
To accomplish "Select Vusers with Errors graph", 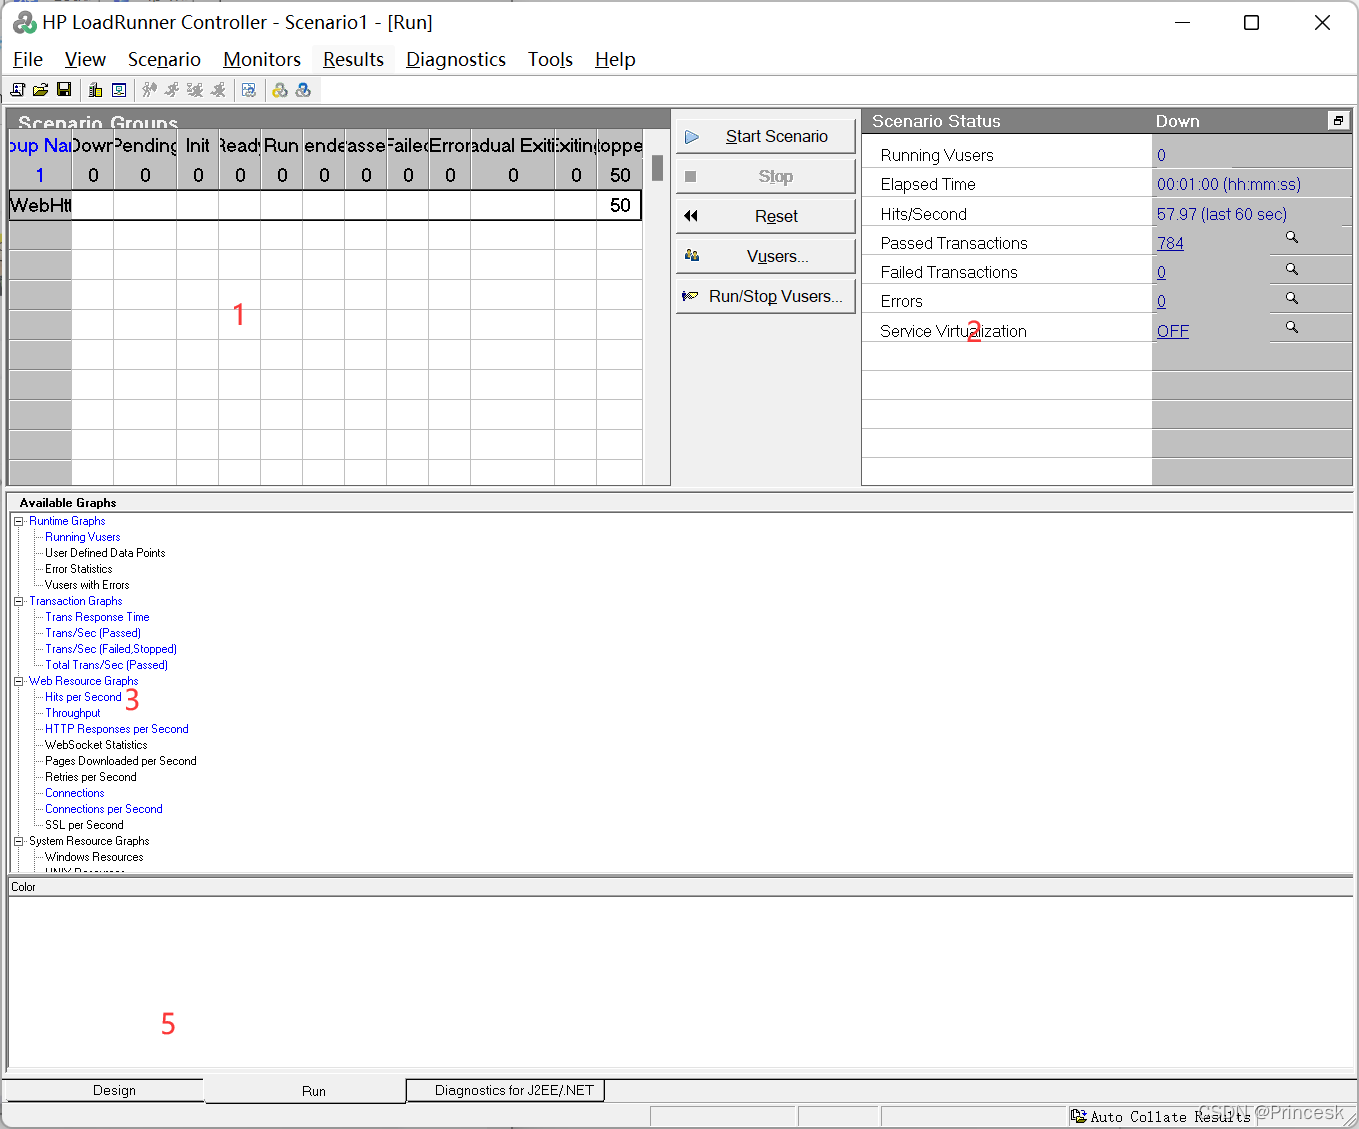I will pyautogui.click(x=87, y=585).
